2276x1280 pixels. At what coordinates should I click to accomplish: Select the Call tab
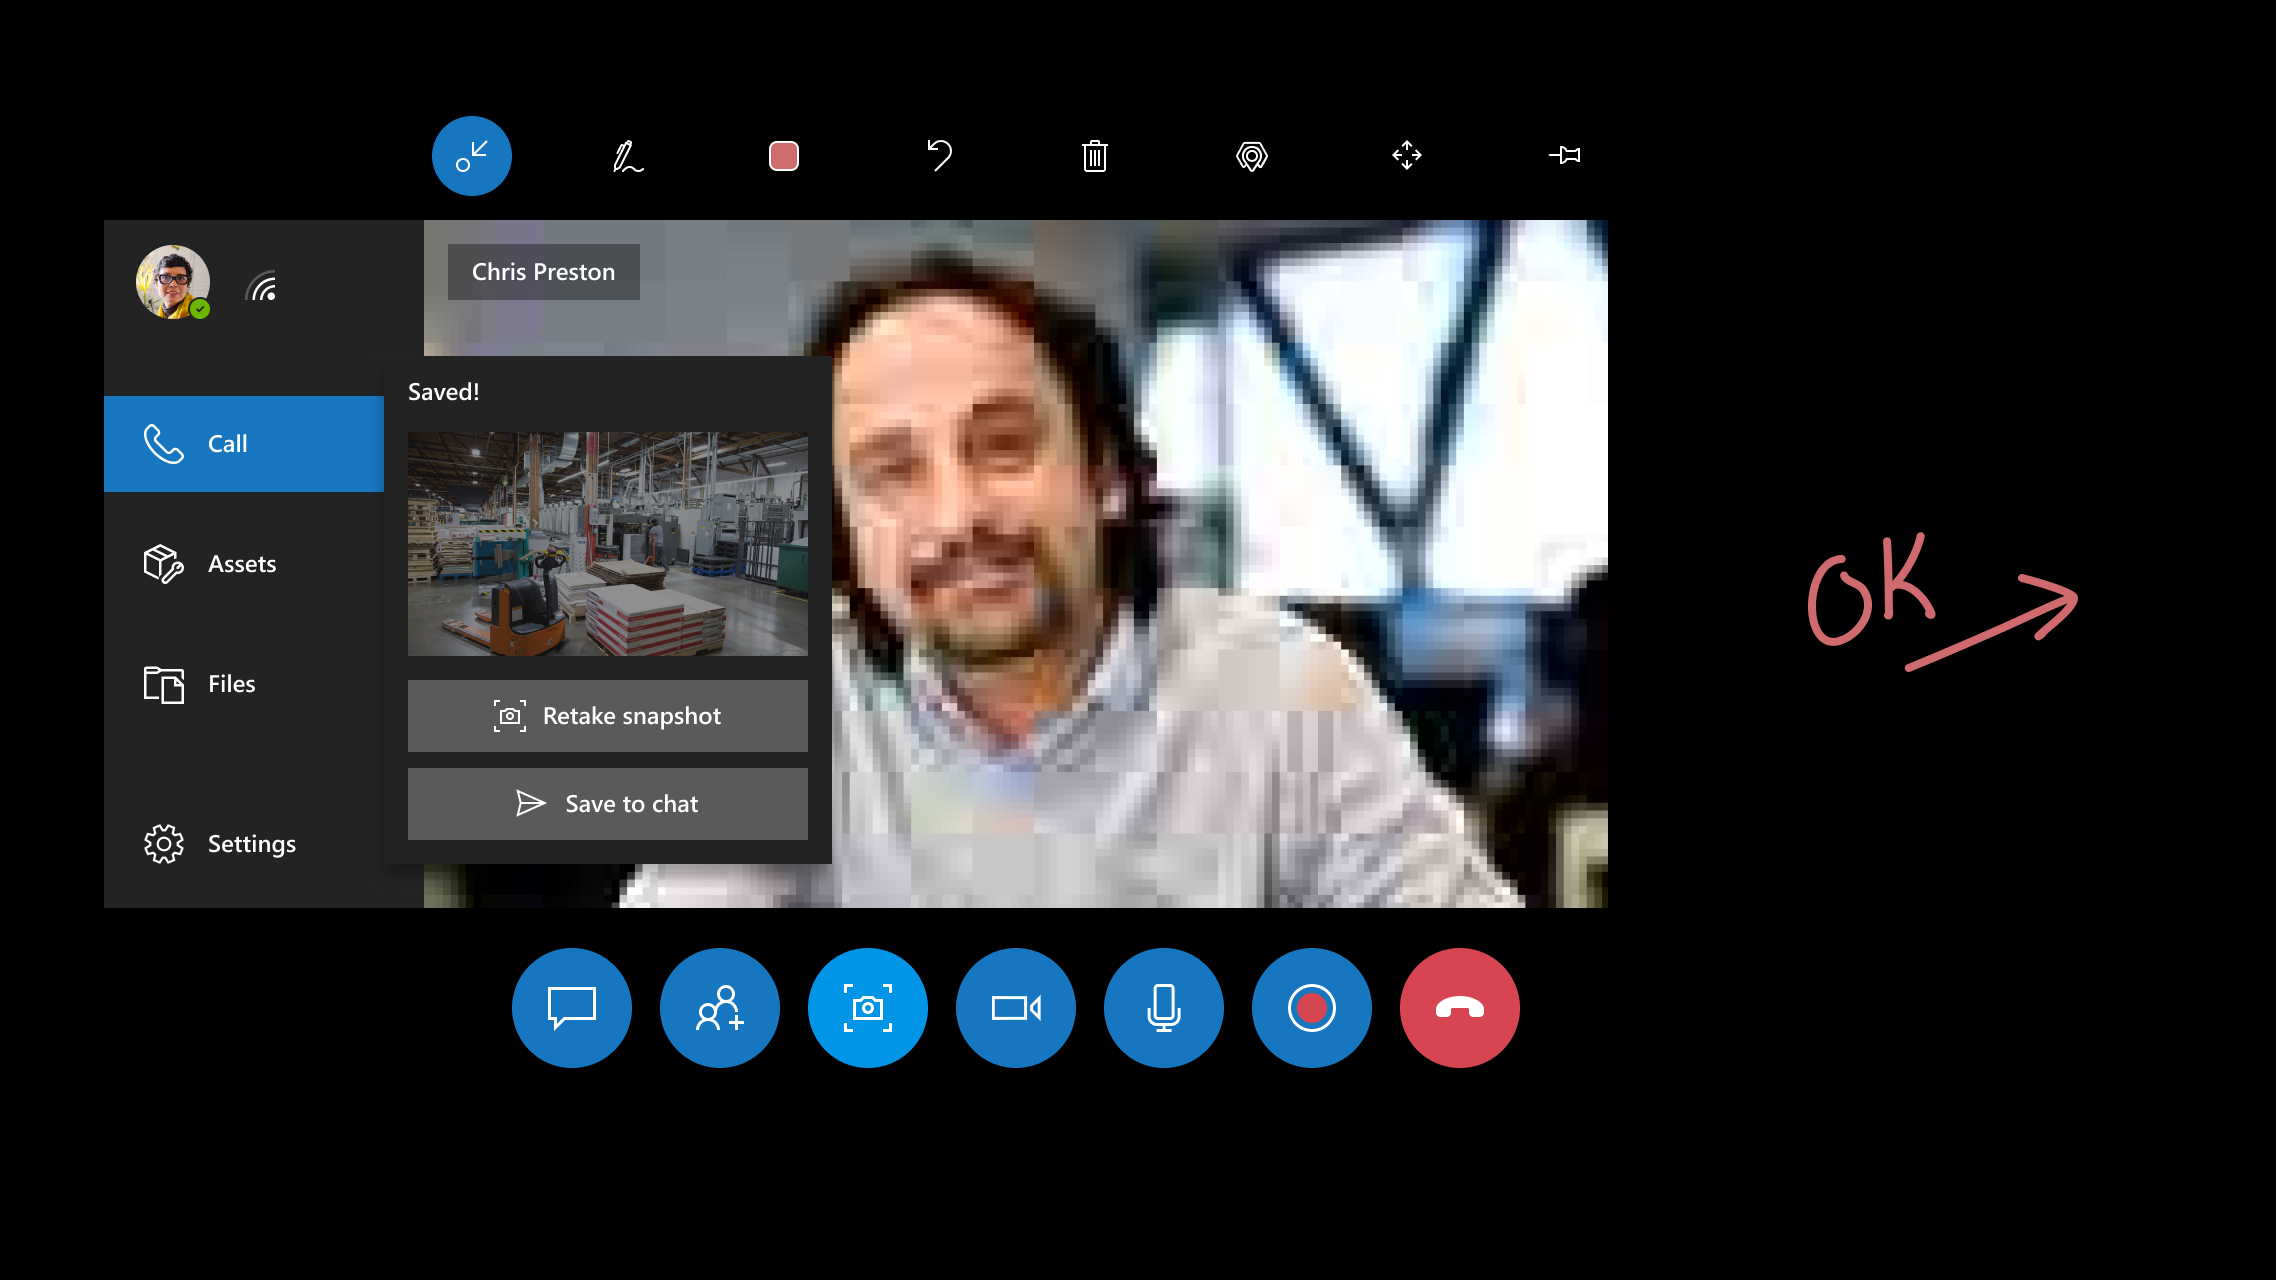click(242, 442)
